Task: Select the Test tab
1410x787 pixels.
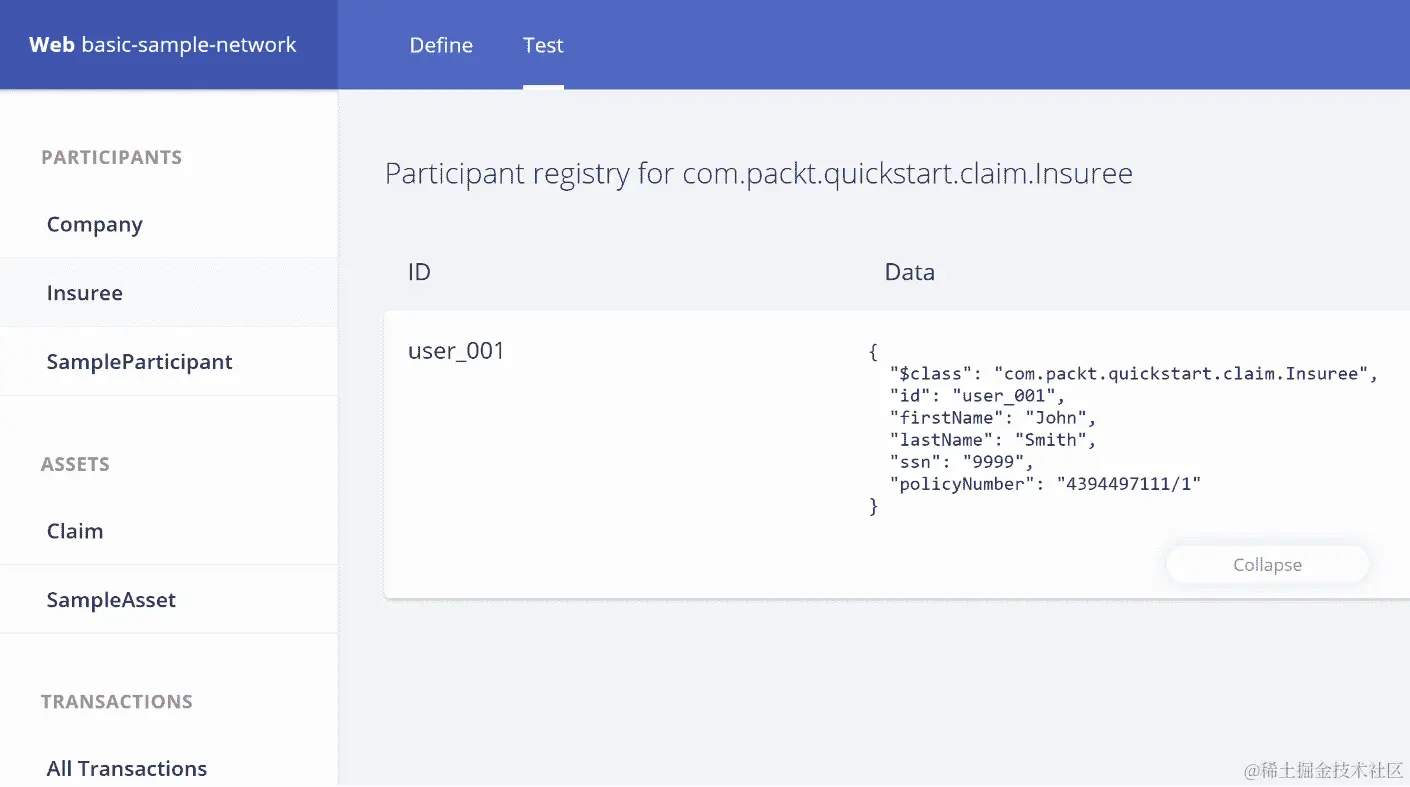Action: pyautogui.click(x=543, y=45)
